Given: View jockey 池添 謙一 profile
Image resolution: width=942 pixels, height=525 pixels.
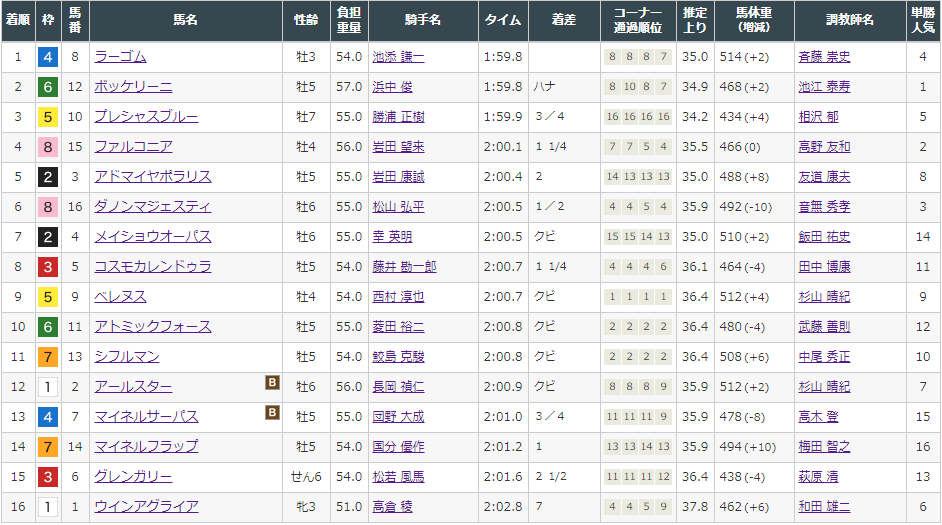Looking at the screenshot, I should 398,57.
